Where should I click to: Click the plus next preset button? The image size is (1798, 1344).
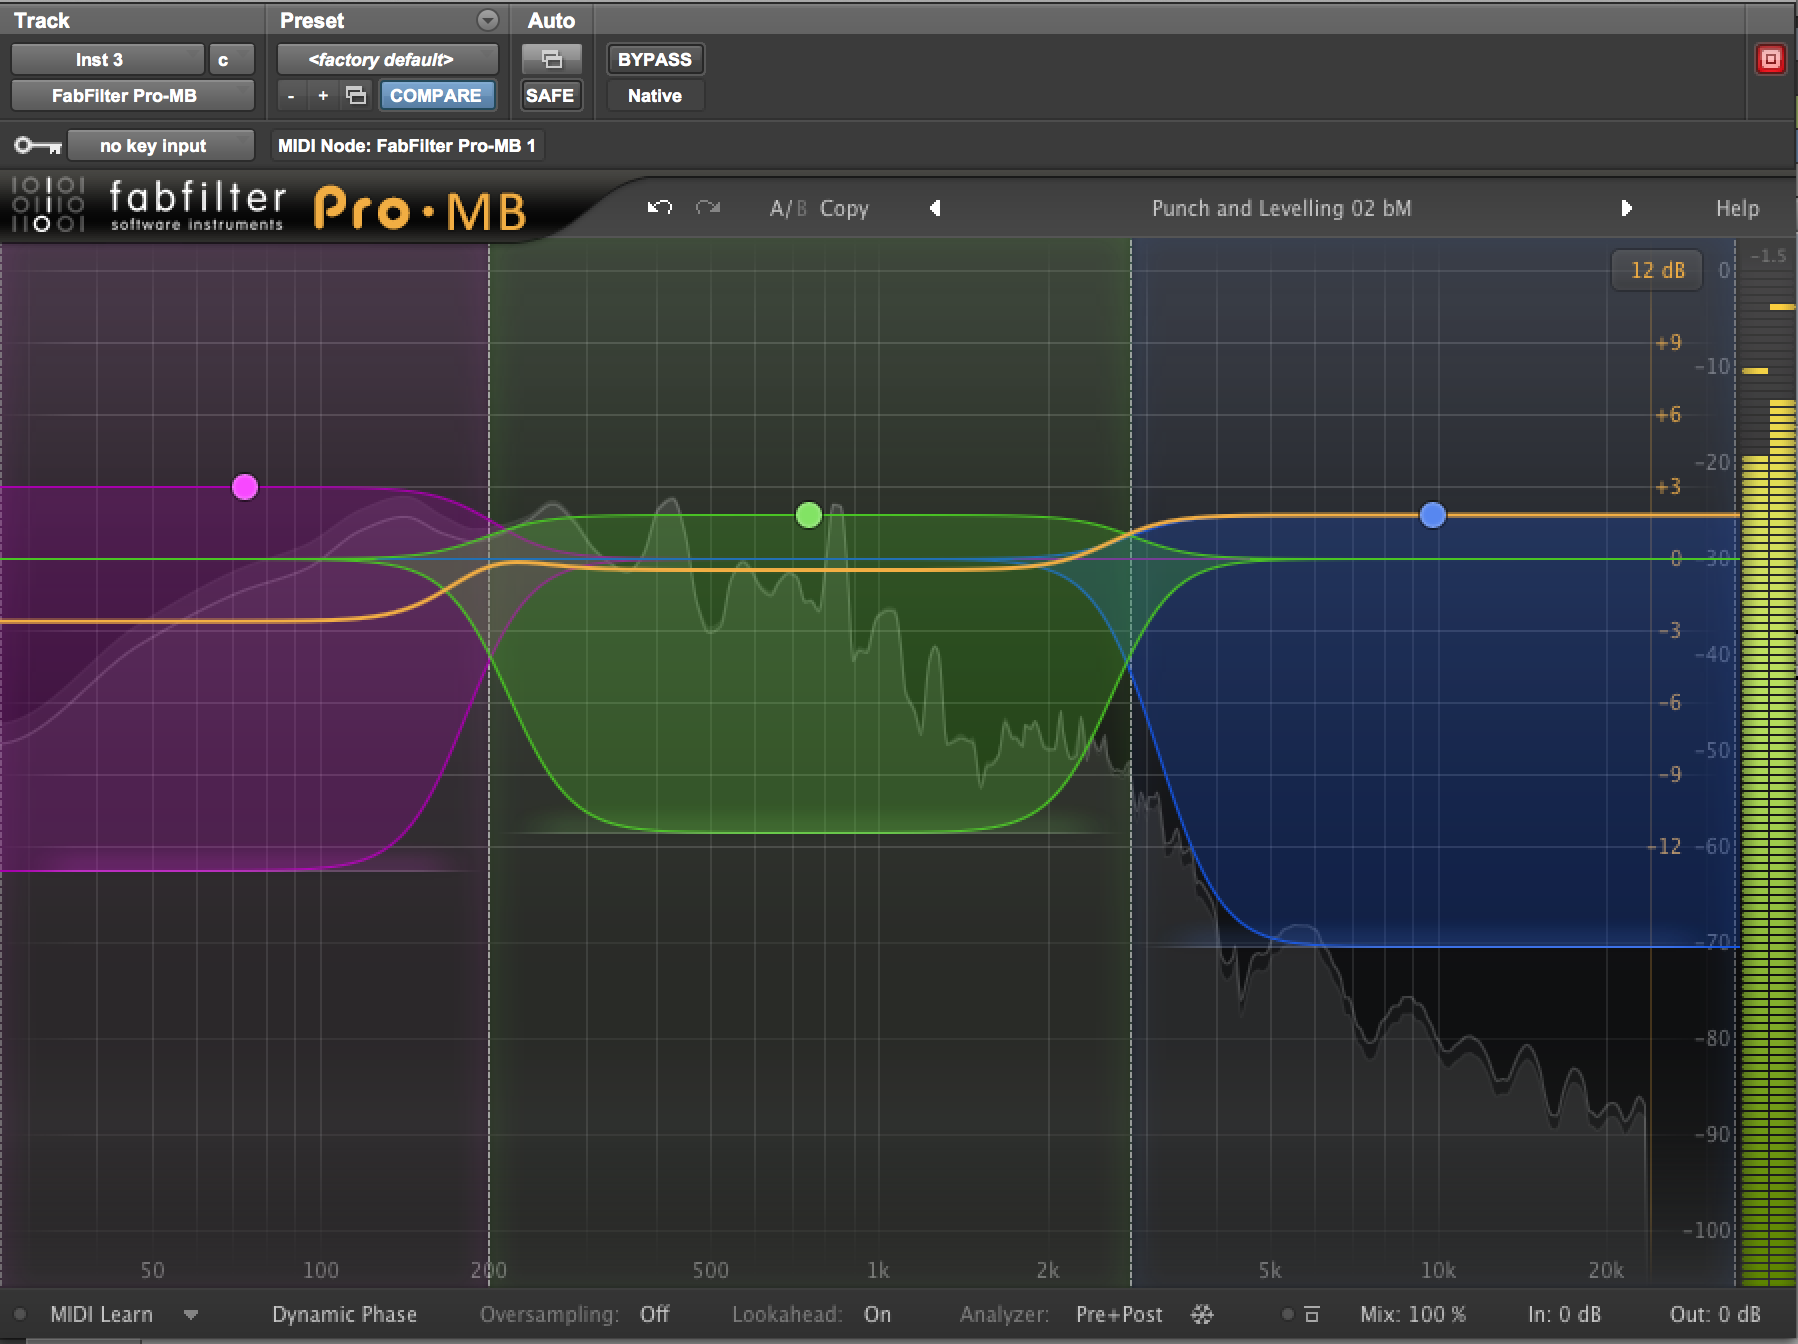point(323,95)
